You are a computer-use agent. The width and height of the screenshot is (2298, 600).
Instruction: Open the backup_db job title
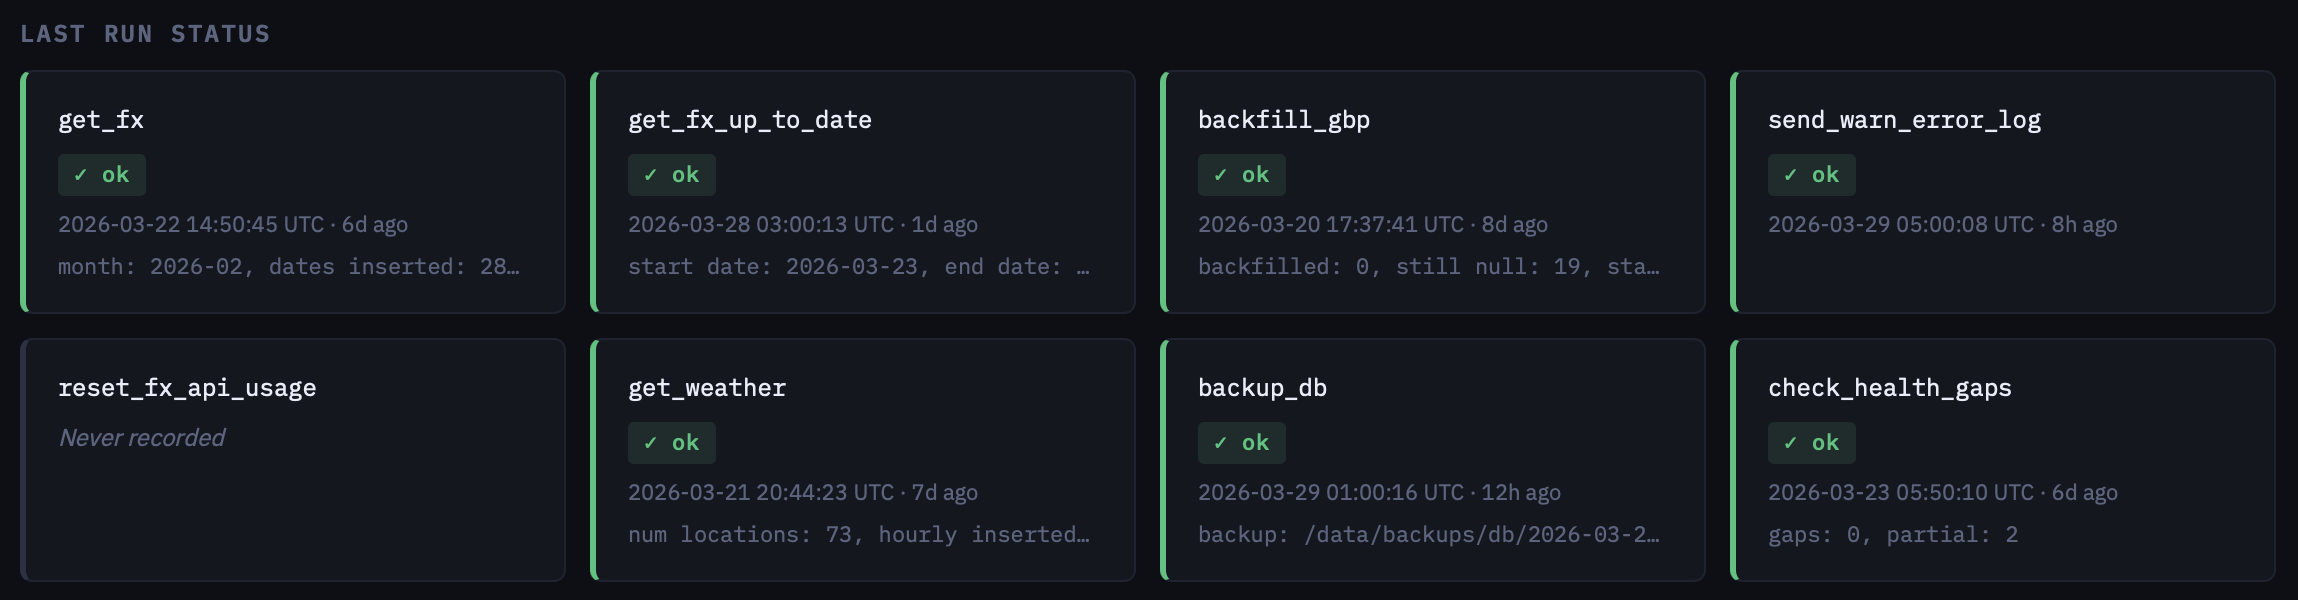coord(1262,388)
